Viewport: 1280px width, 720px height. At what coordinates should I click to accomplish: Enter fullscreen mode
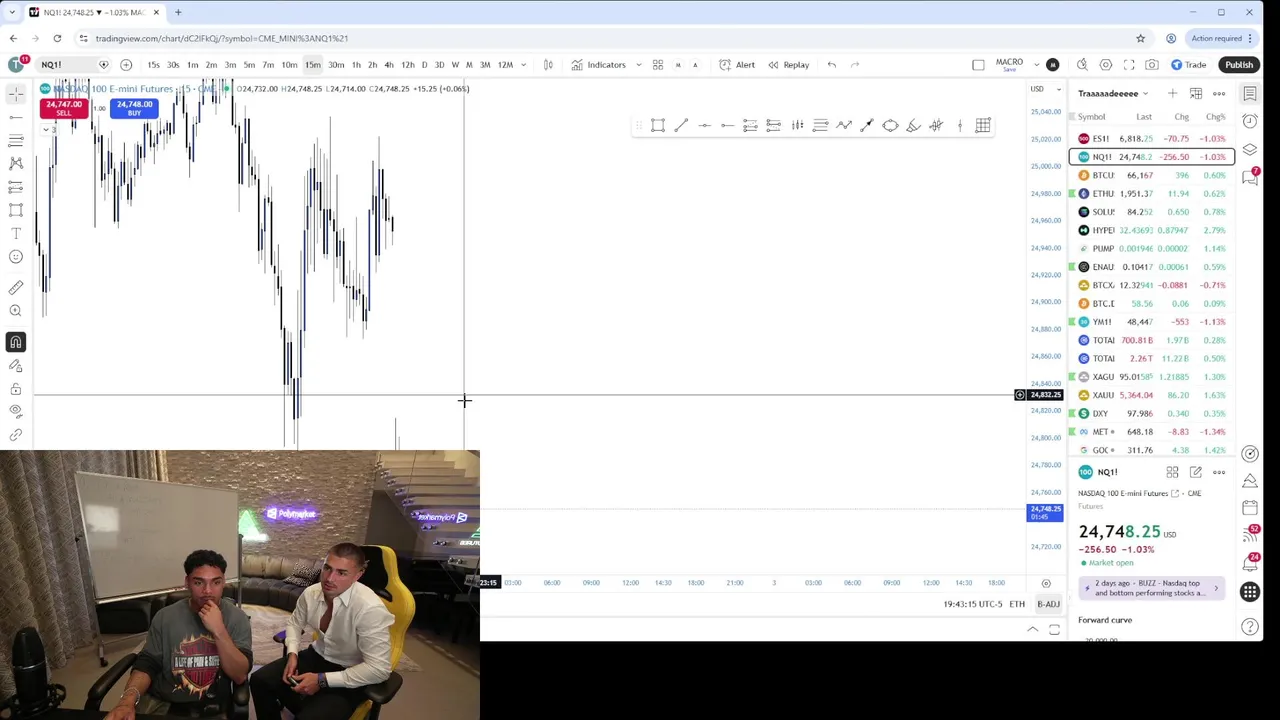point(1129,65)
